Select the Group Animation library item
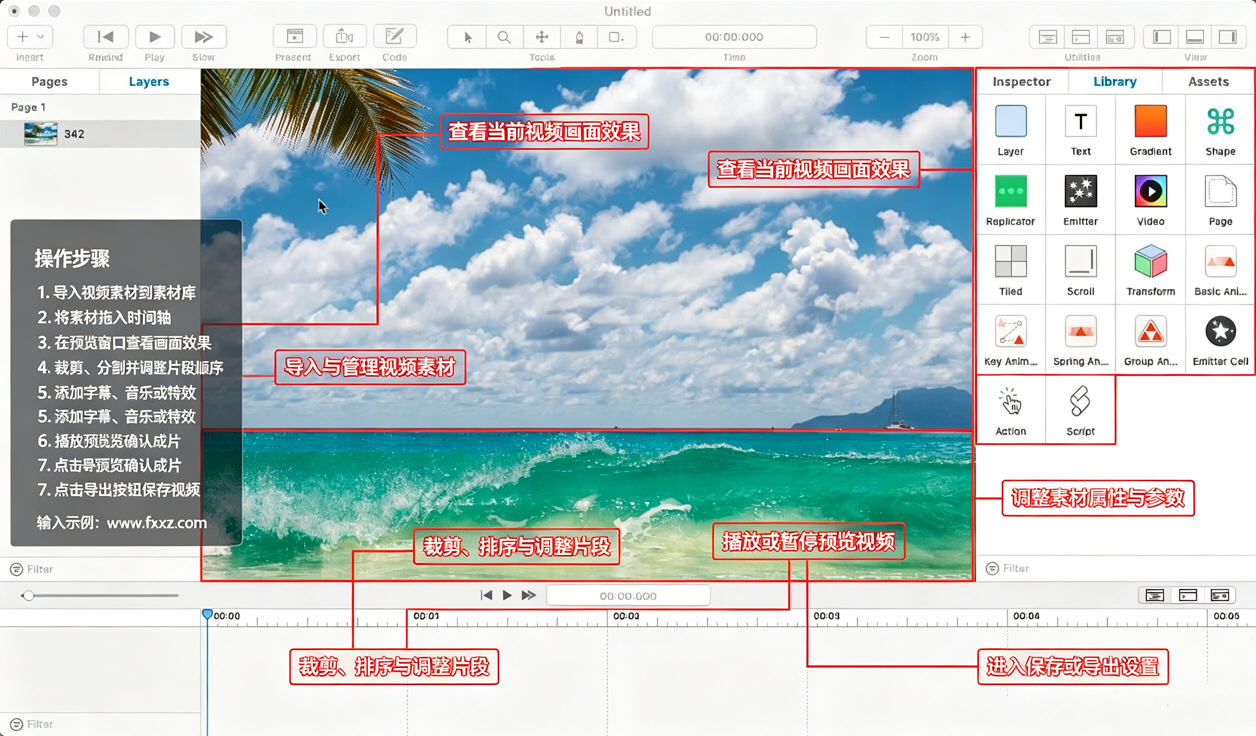The height and width of the screenshot is (736, 1256). pos(1150,340)
